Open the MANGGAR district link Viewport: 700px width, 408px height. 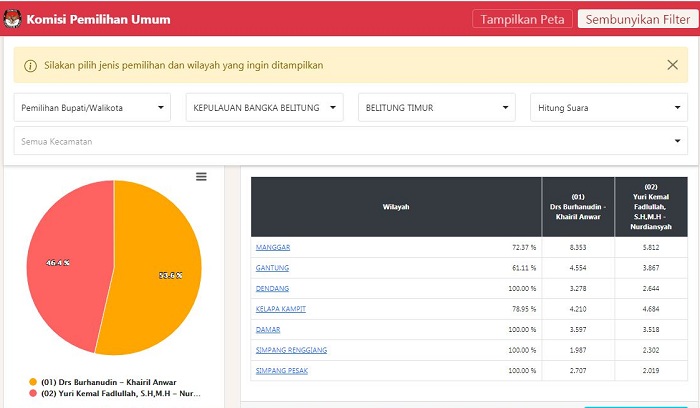point(273,247)
